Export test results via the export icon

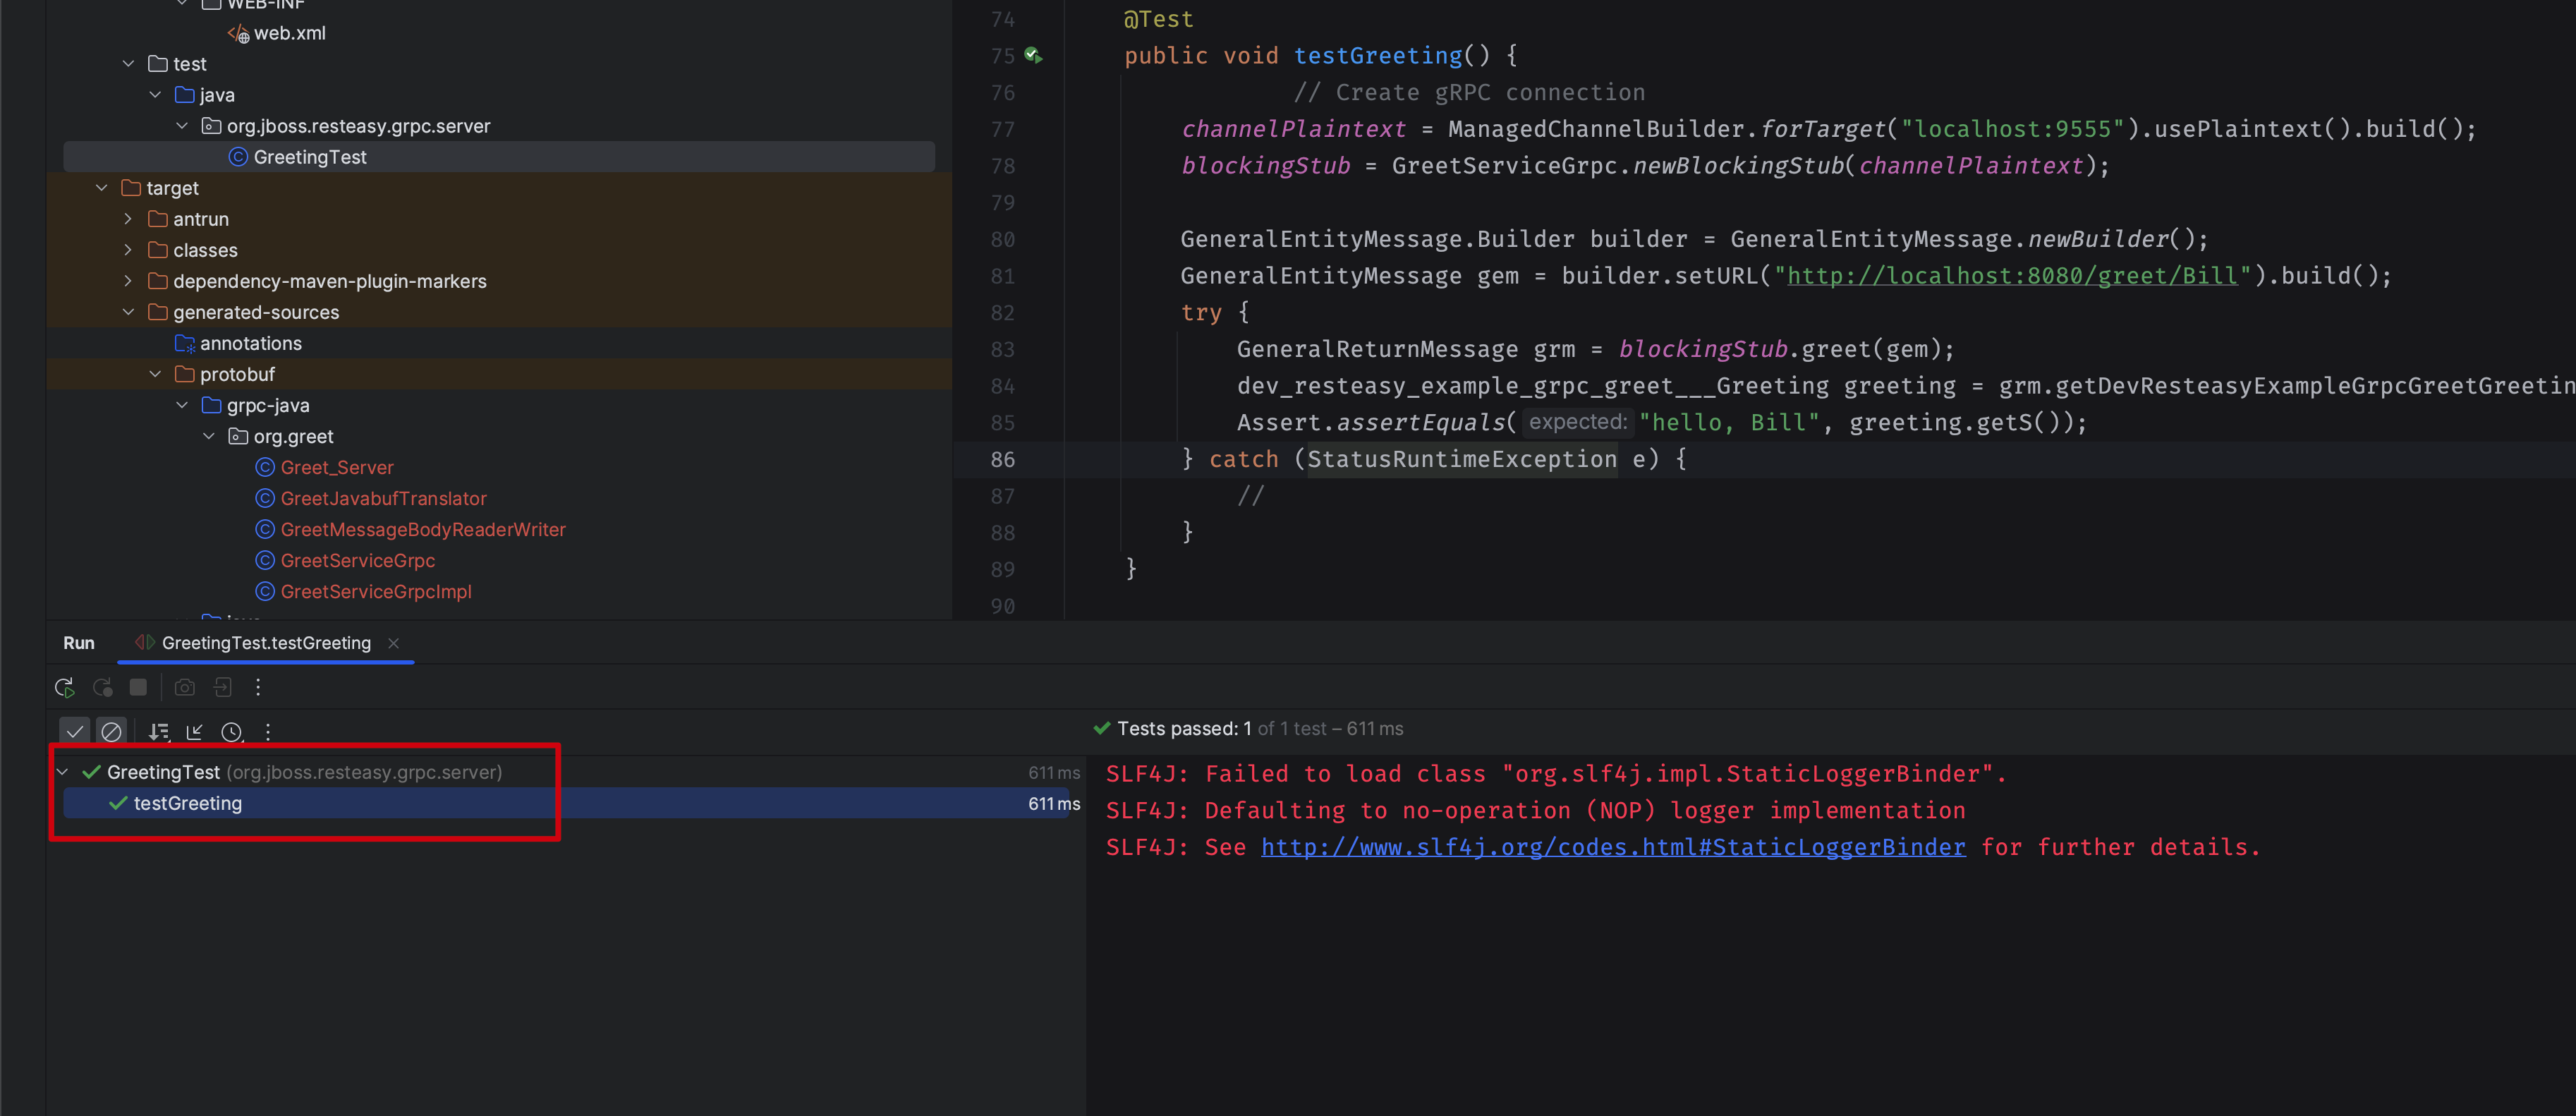222,687
